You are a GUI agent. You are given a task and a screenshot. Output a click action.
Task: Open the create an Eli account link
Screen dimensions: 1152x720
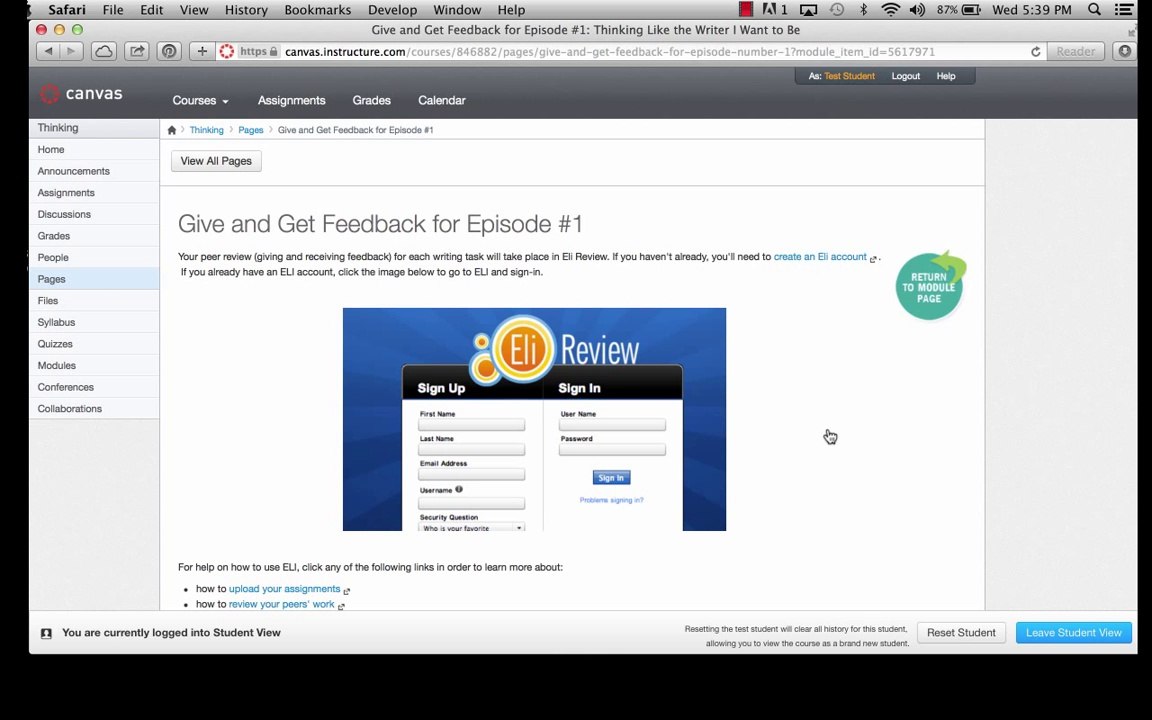pos(820,257)
